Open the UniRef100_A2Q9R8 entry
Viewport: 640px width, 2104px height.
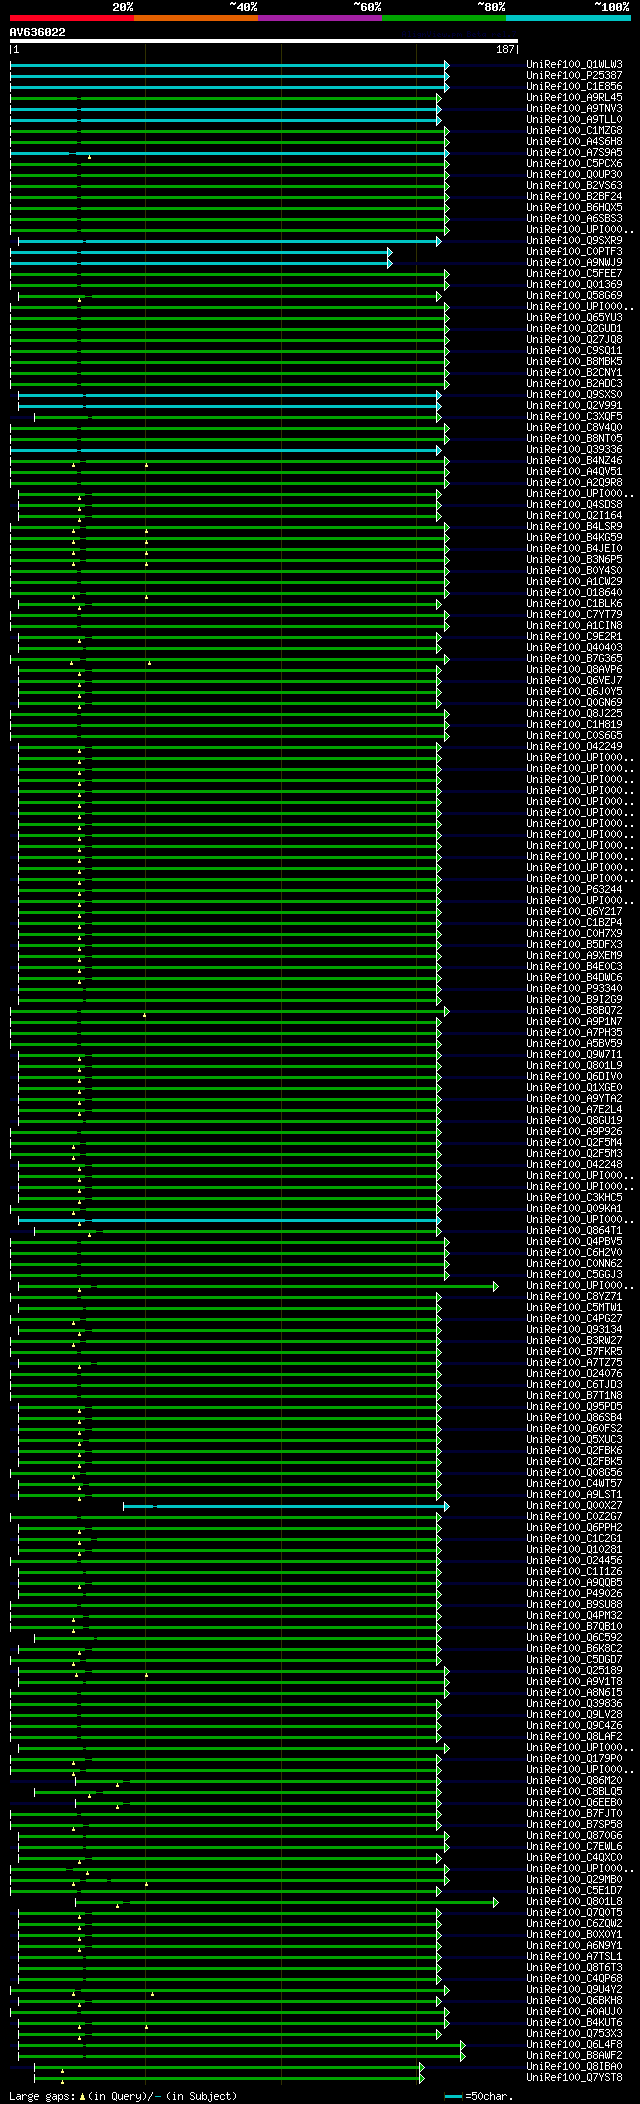point(575,483)
